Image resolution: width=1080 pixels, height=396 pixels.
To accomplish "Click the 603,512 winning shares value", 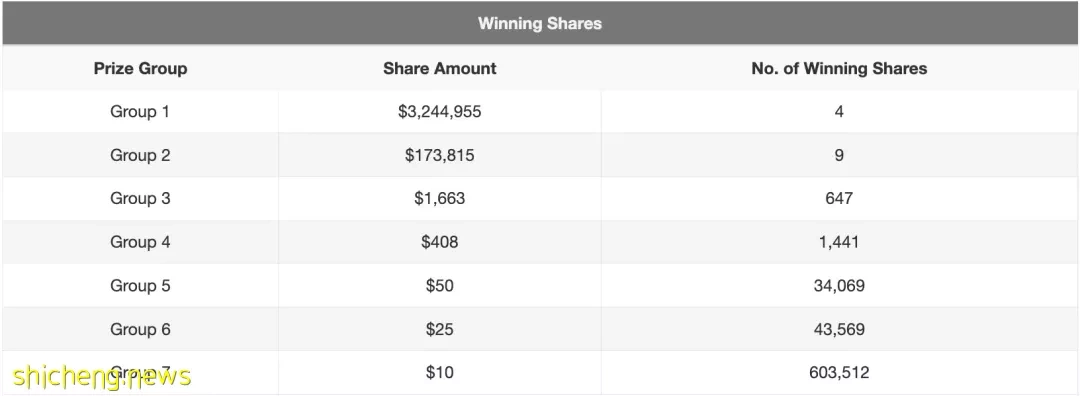I will [x=839, y=373].
